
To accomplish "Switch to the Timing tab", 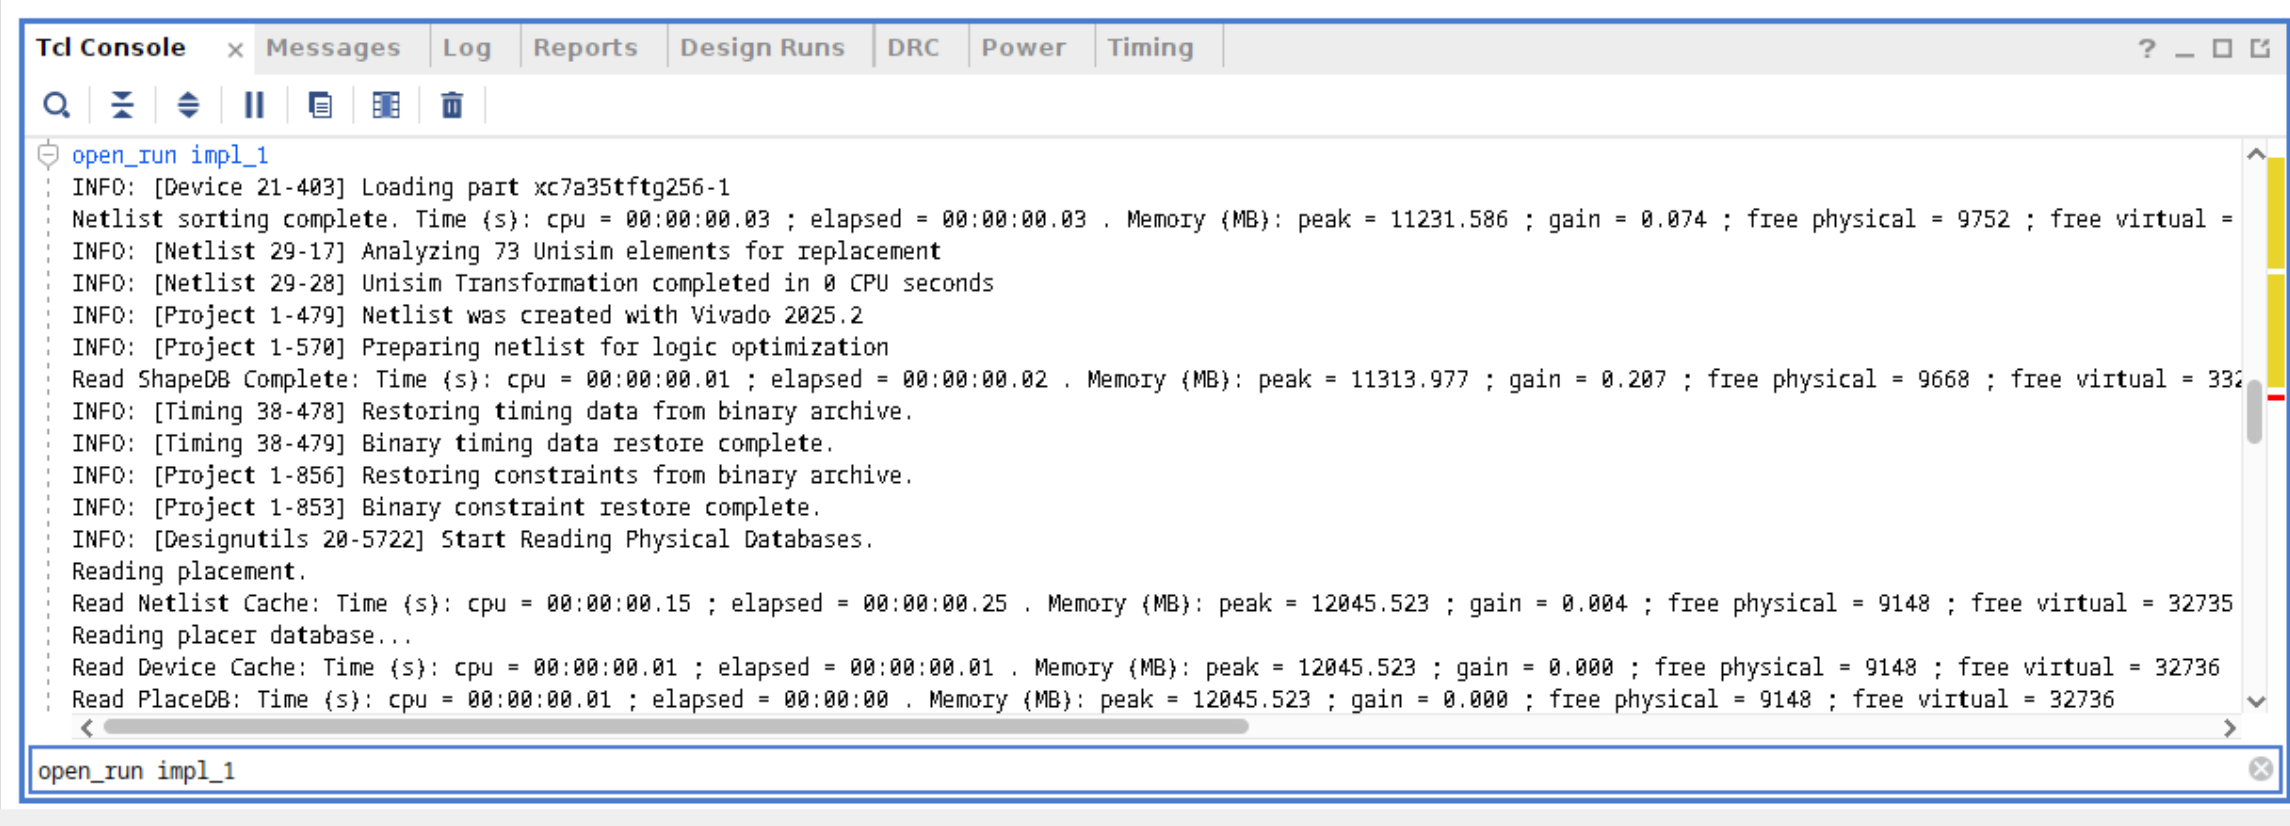I will click(x=1150, y=47).
